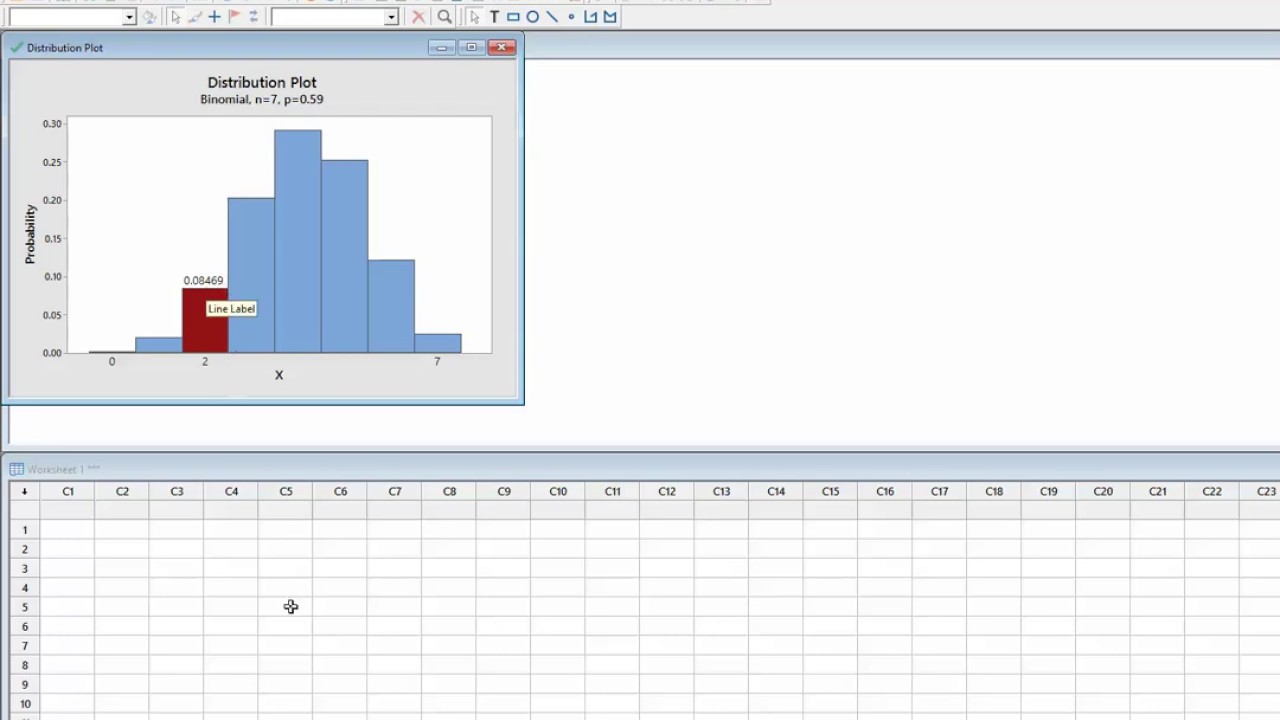1280x720 pixels.
Task: Select column header C16
Action: [885, 491]
